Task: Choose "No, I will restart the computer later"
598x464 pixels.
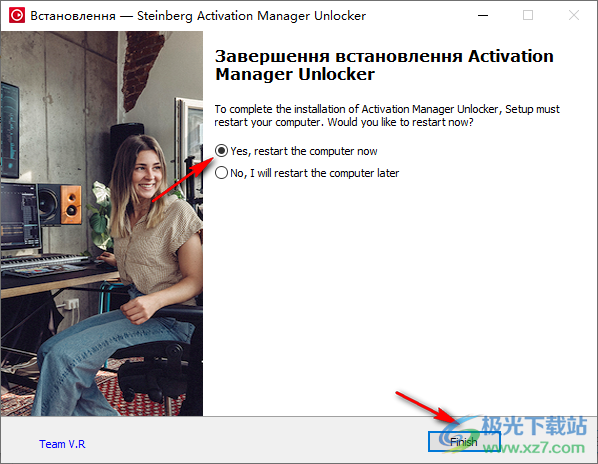Action: (x=307, y=173)
